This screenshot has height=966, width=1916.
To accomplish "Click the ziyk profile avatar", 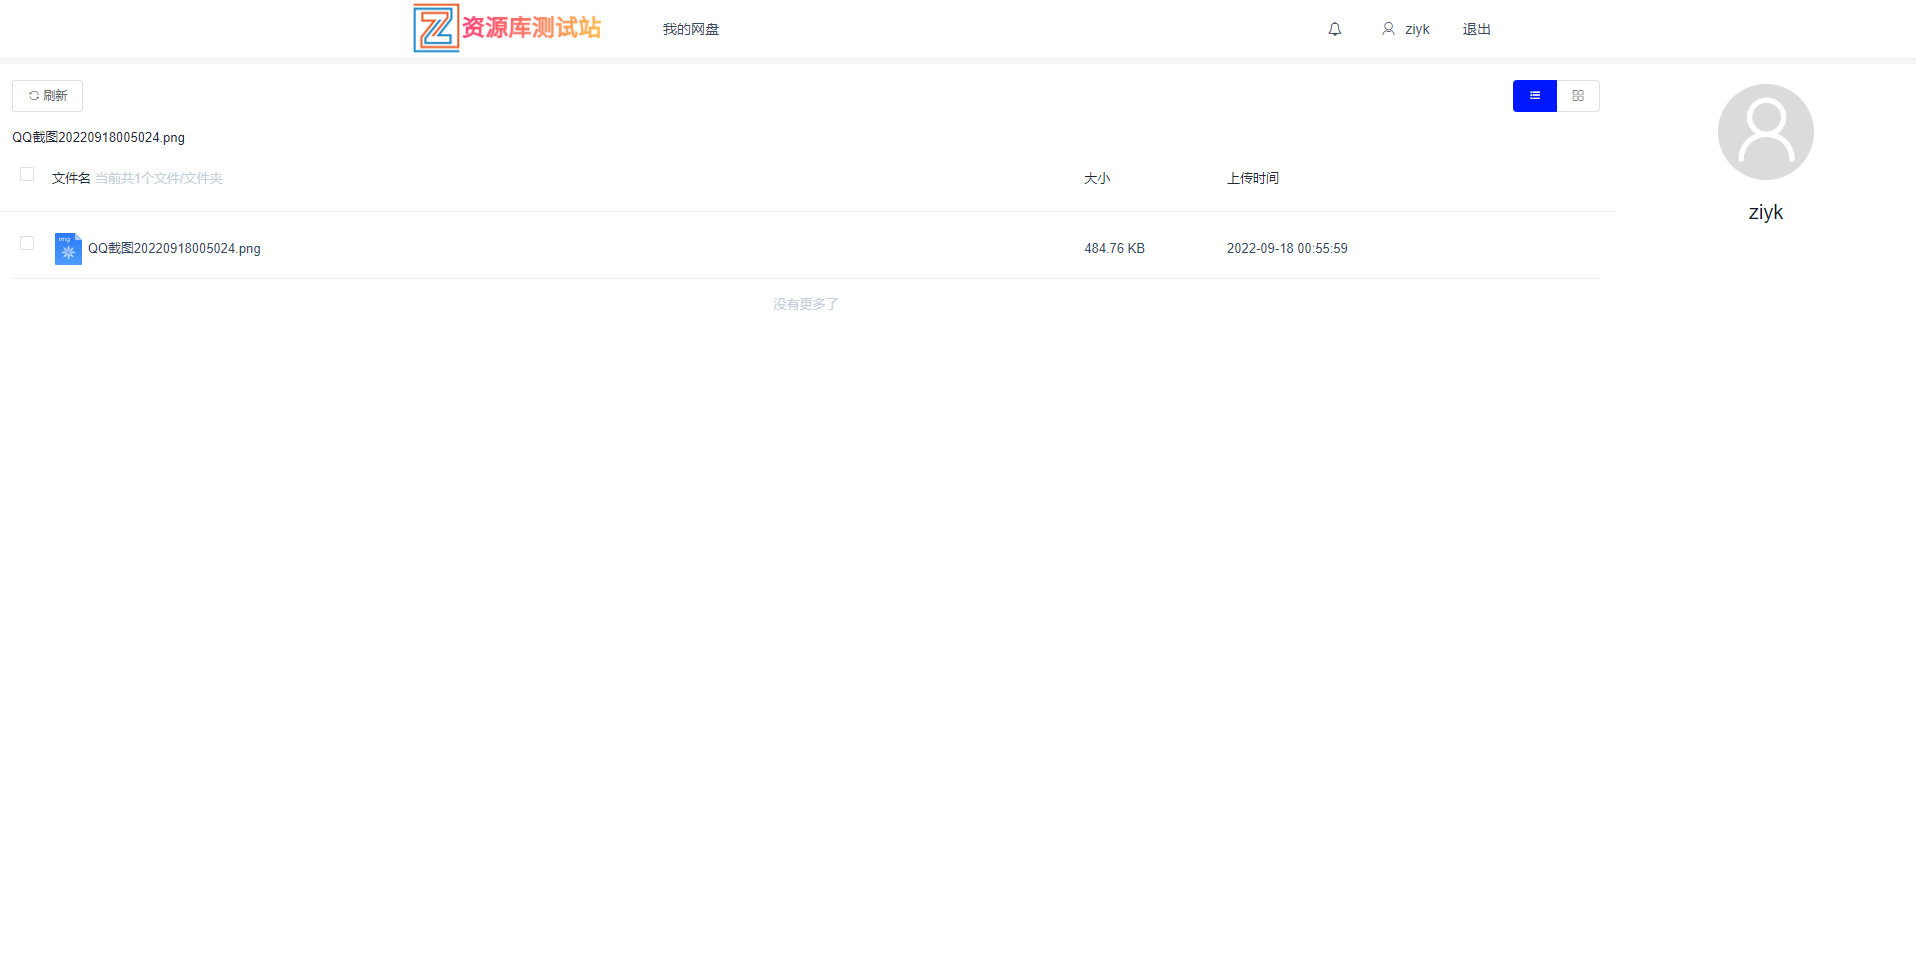I will point(1765,132).
